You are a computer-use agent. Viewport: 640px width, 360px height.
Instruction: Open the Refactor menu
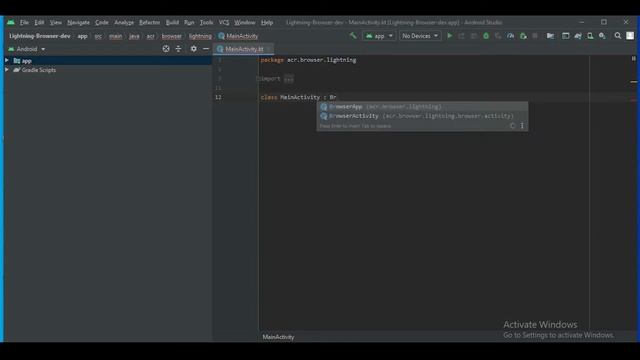click(x=149, y=22)
